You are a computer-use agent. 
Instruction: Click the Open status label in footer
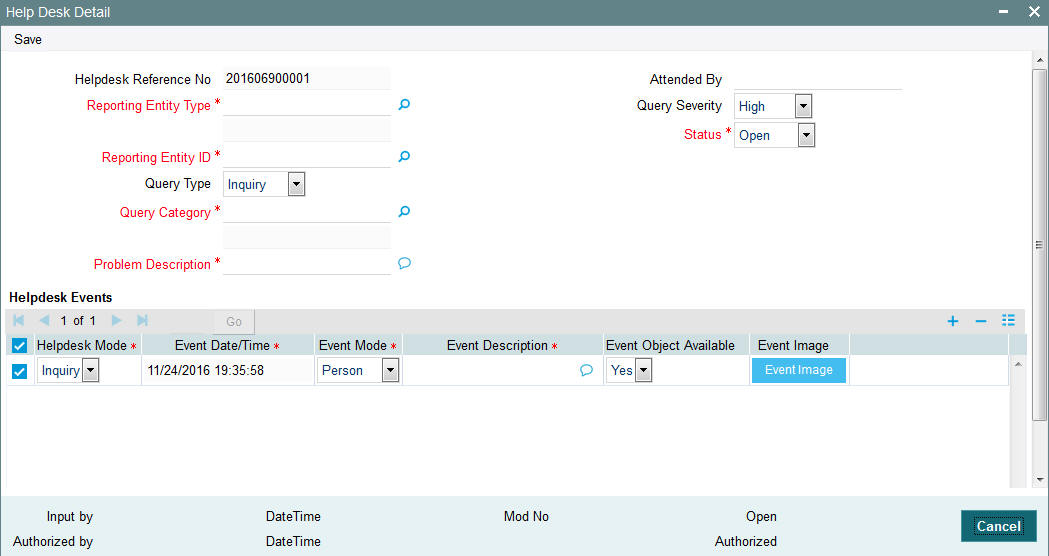click(x=761, y=517)
